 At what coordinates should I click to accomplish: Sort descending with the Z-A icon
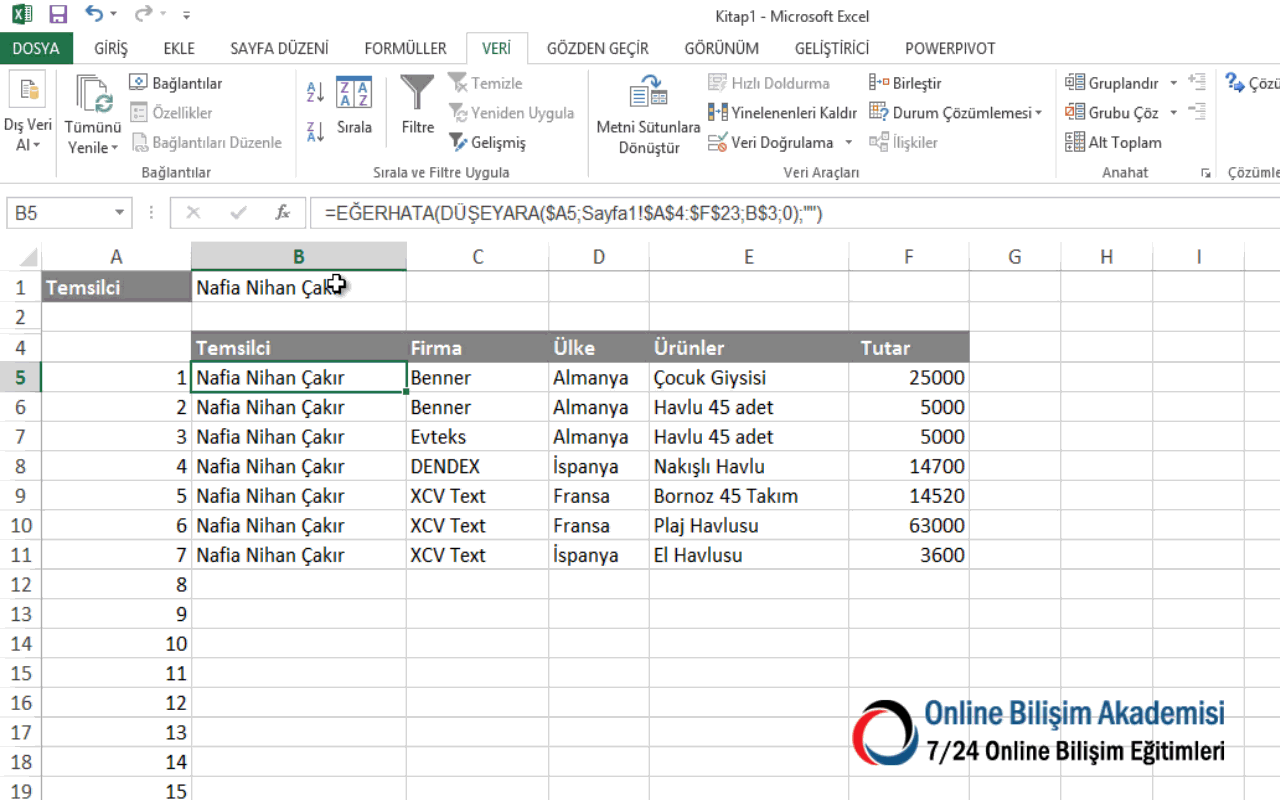click(x=315, y=131)
